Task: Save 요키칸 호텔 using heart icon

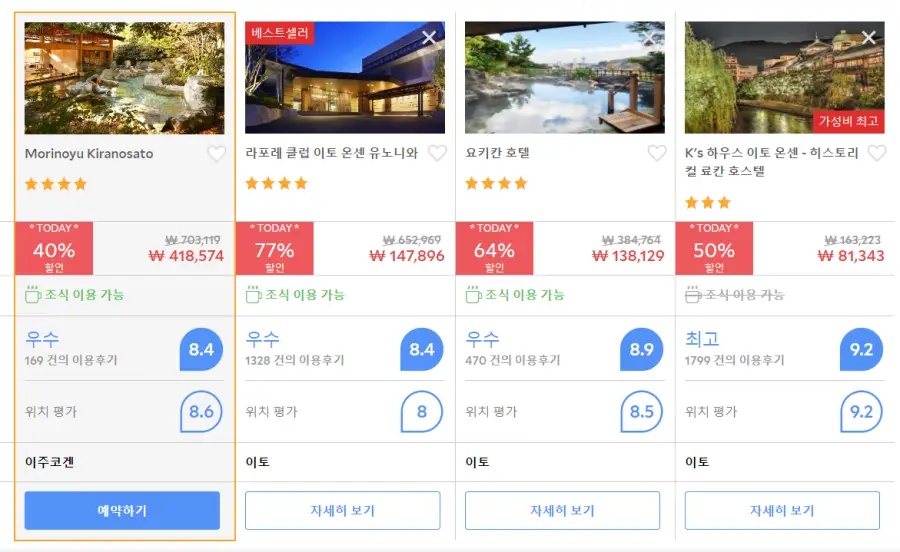Action: 657,153
